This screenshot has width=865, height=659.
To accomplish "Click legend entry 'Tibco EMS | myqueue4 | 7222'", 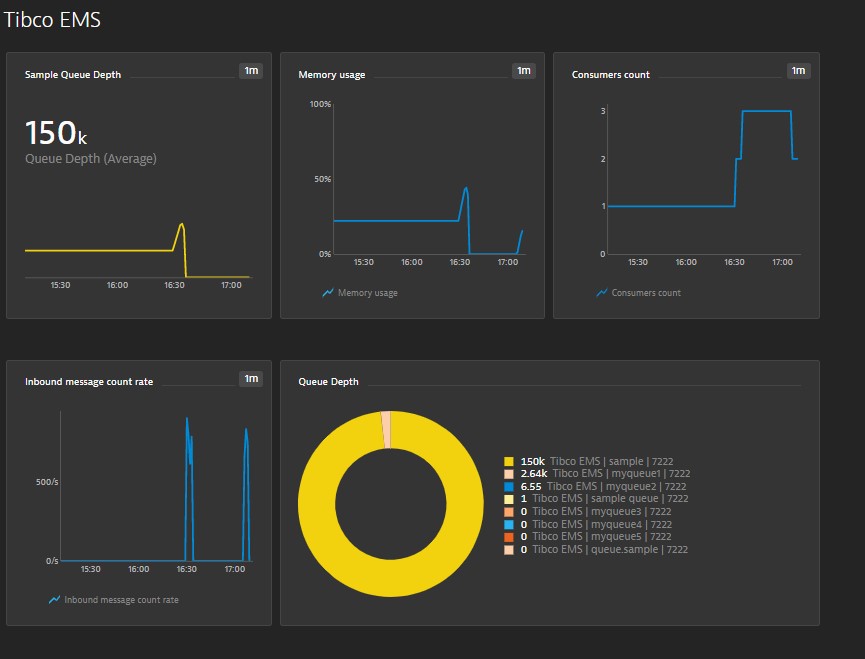I will 602,524.
